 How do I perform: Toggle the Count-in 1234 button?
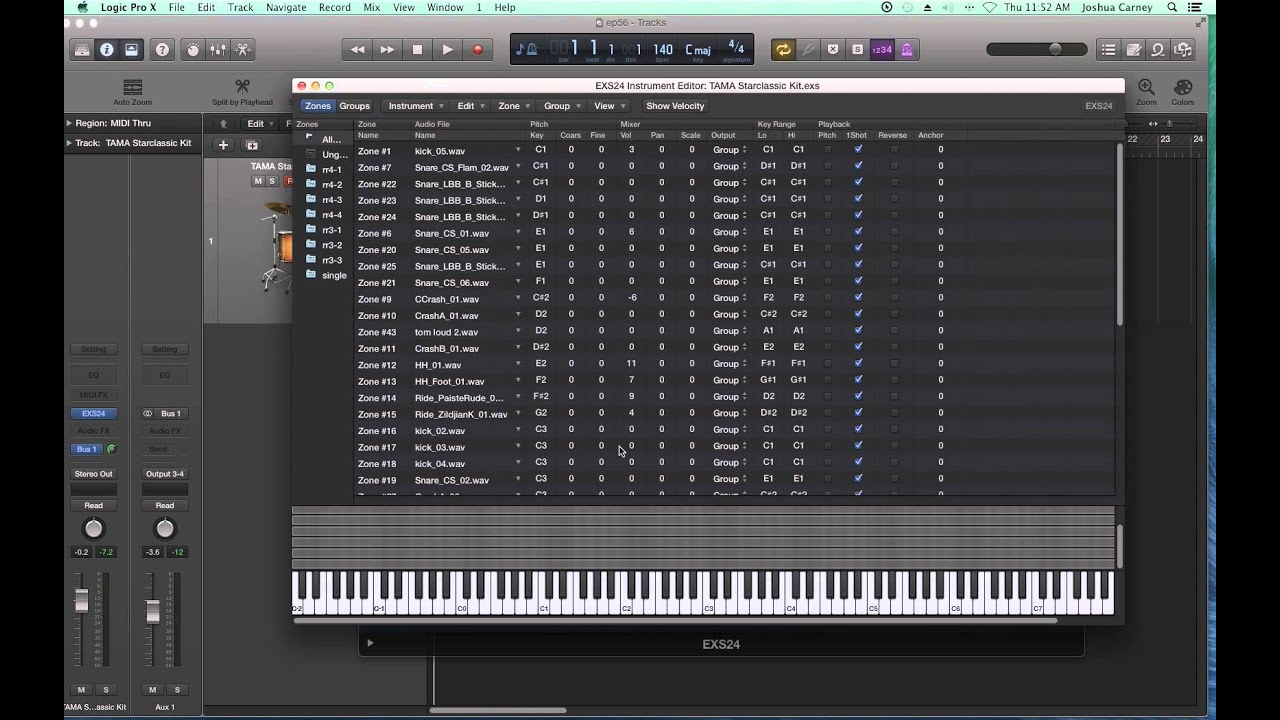[882, 49]
